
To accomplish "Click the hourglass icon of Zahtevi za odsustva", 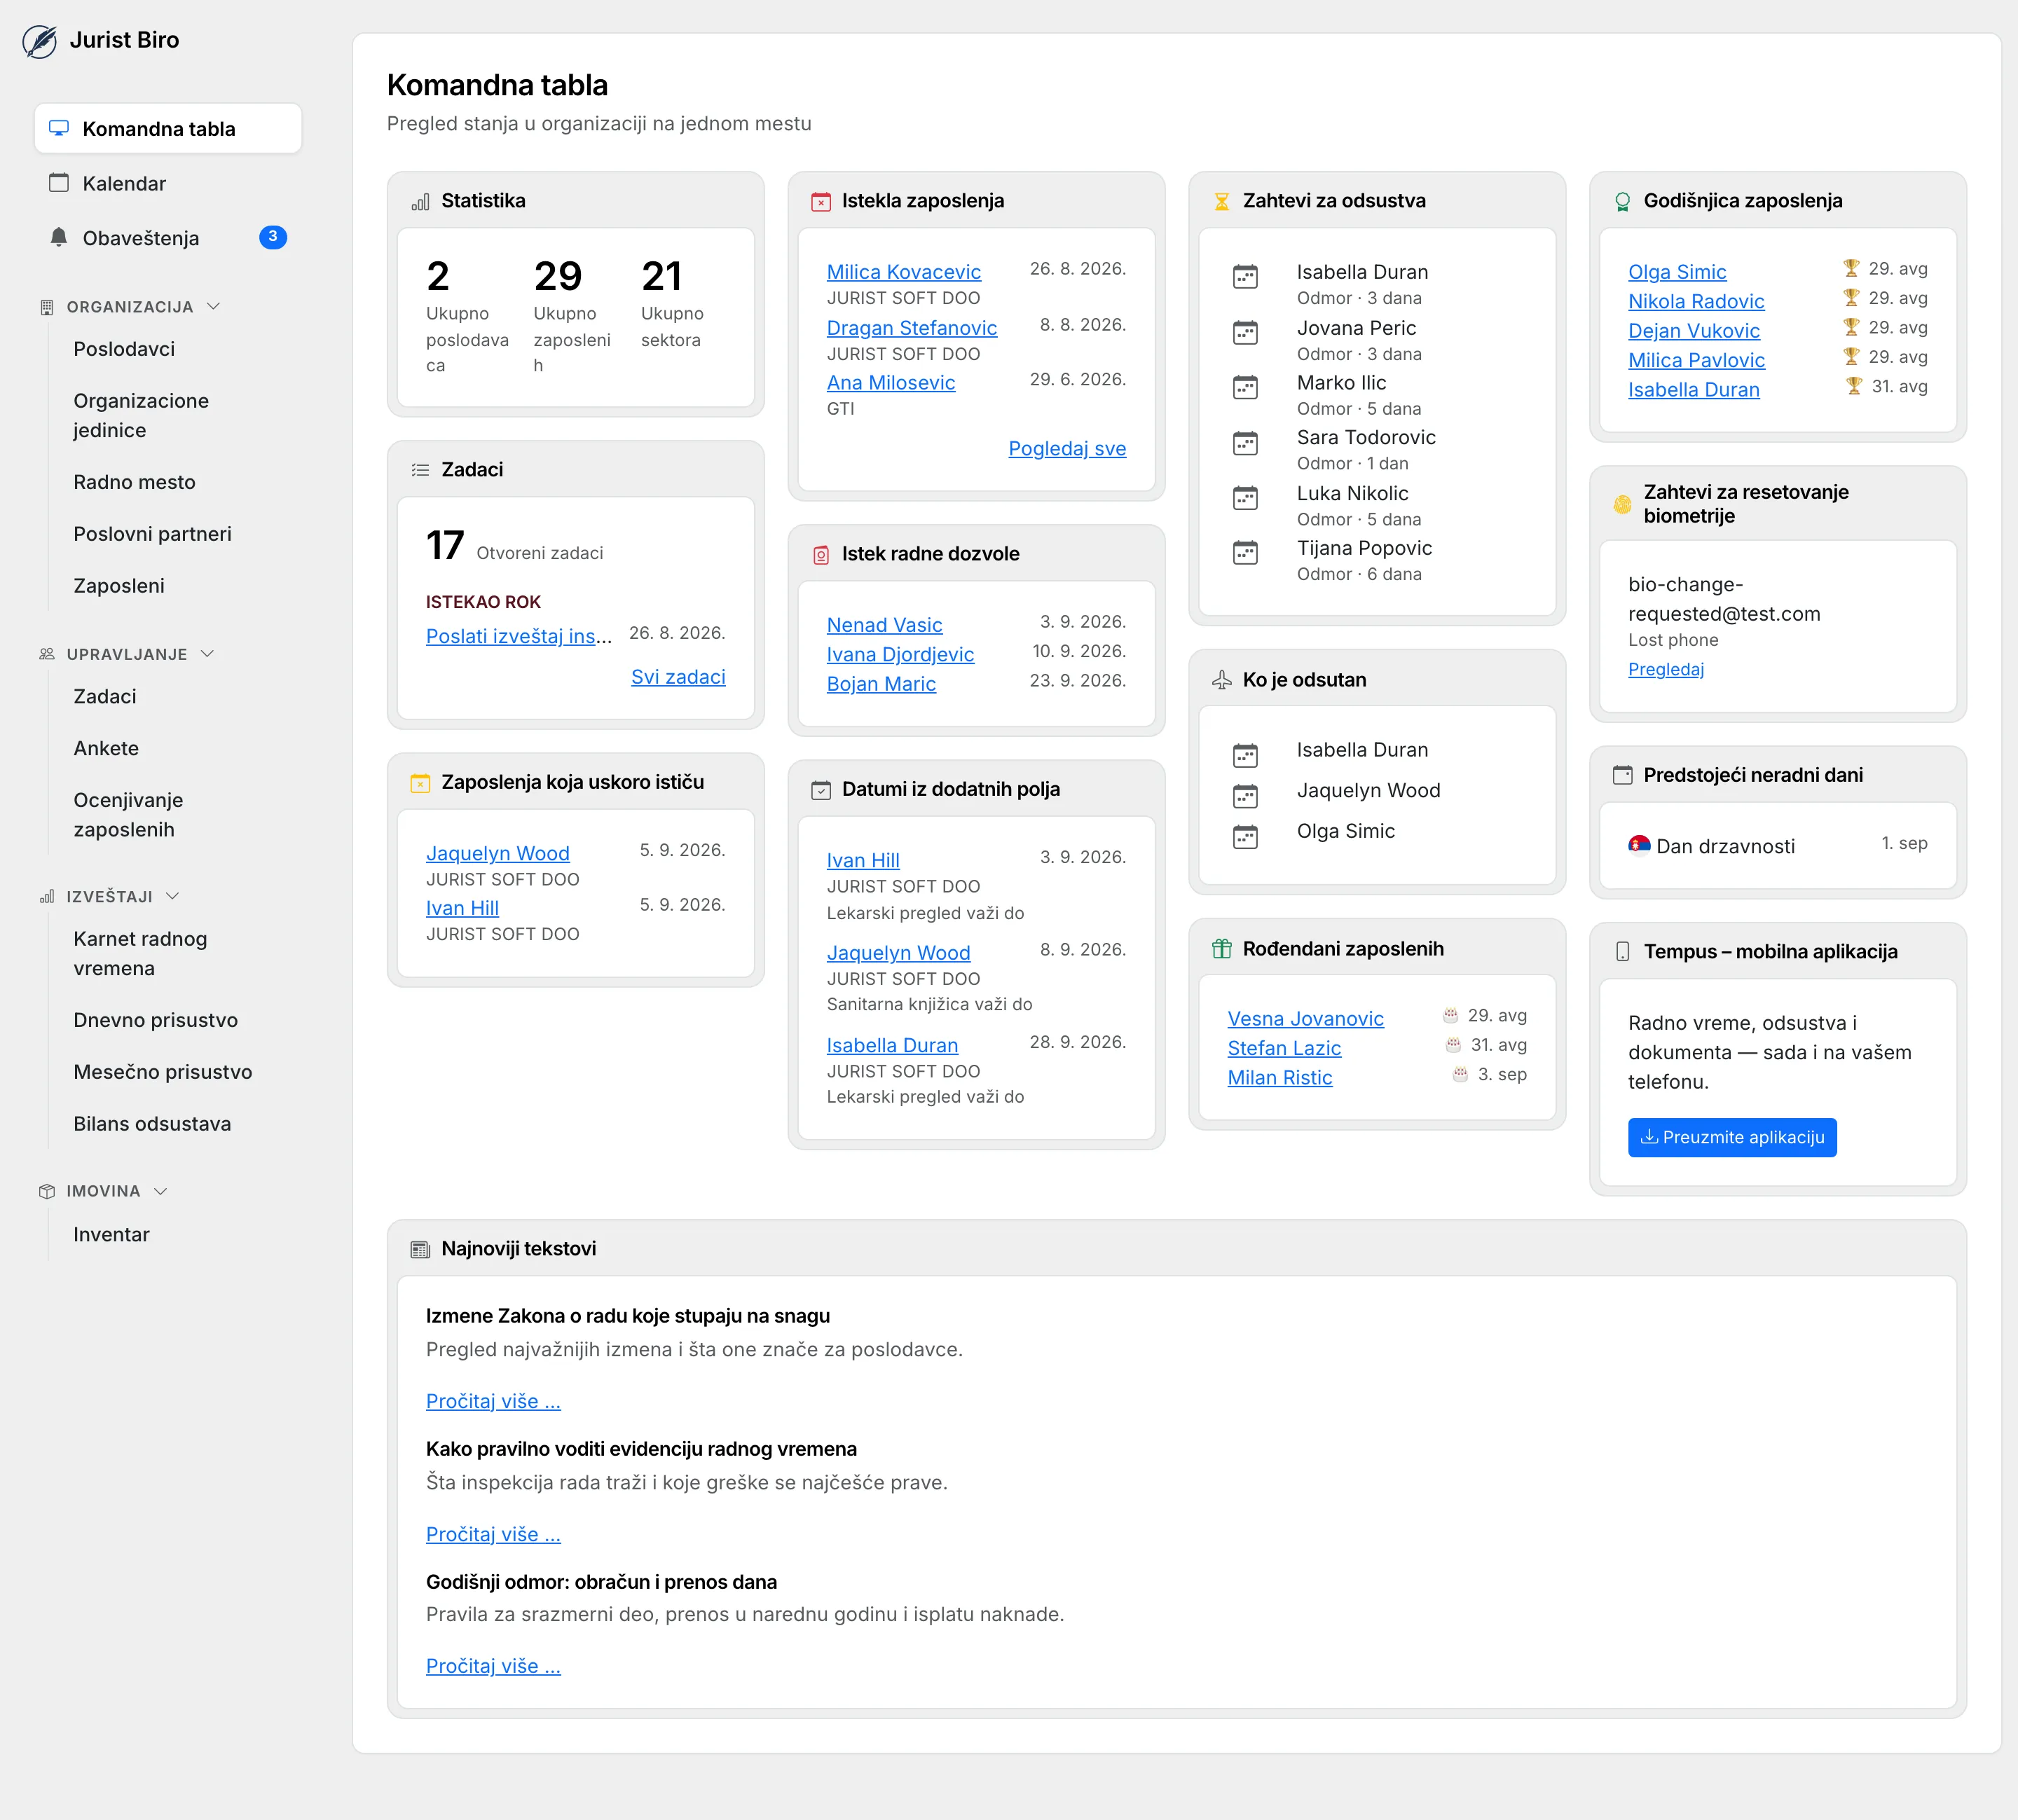I will coord(1221,201).
